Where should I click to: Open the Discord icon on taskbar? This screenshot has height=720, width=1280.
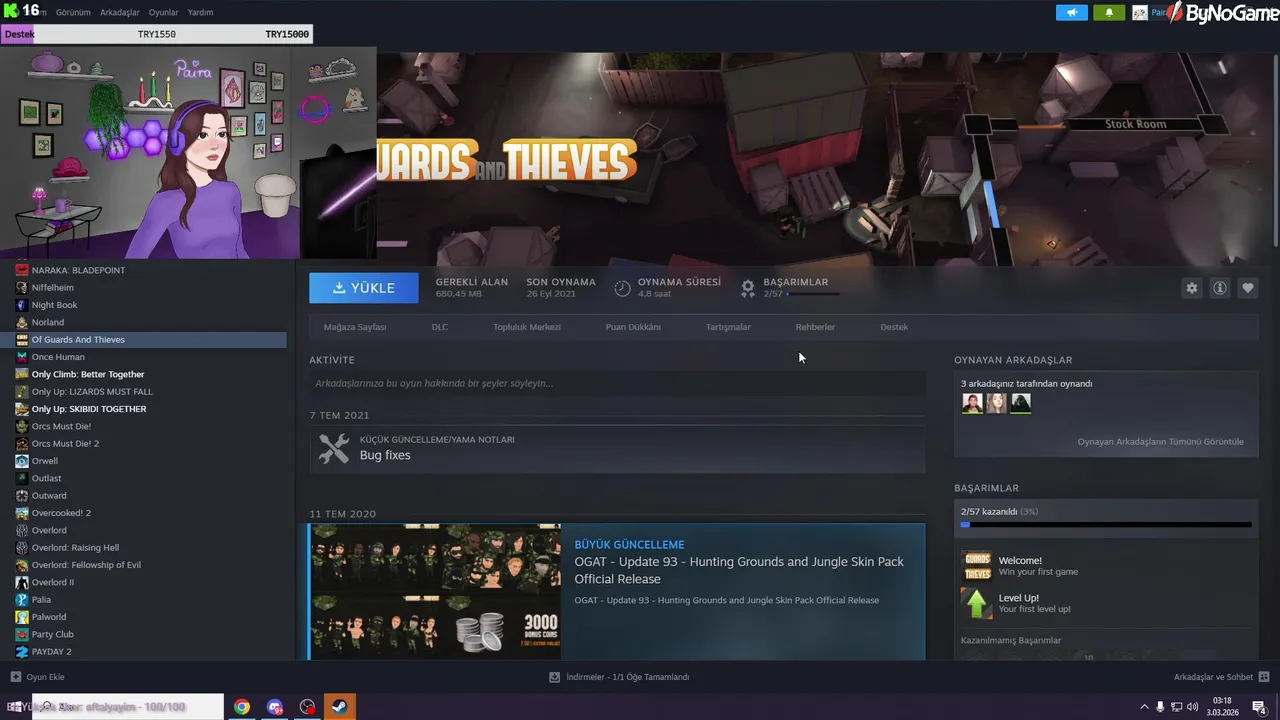click(275, 707)
